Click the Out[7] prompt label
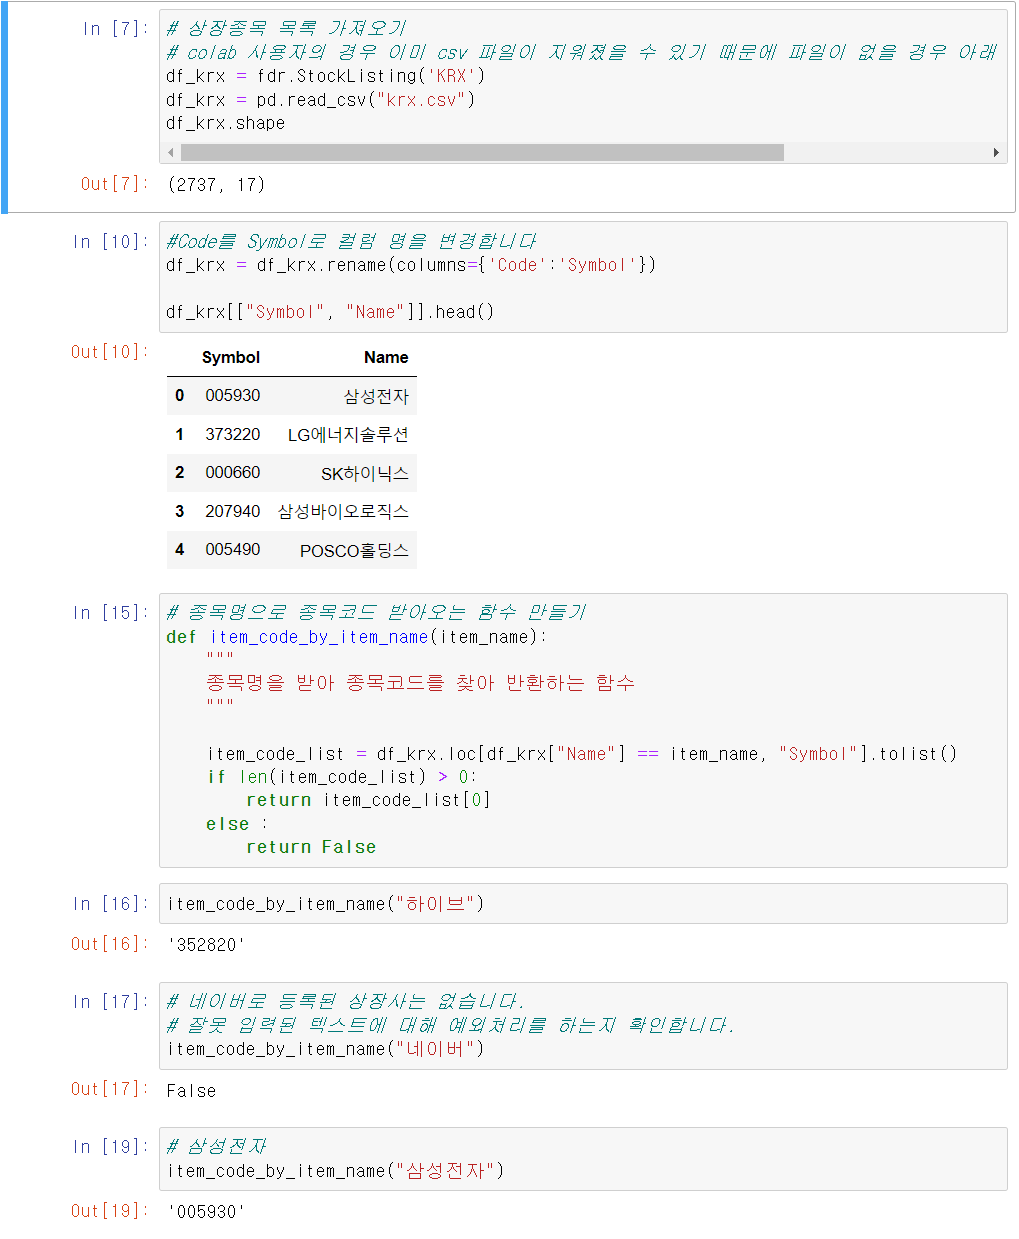 click(x=115, y=184)
